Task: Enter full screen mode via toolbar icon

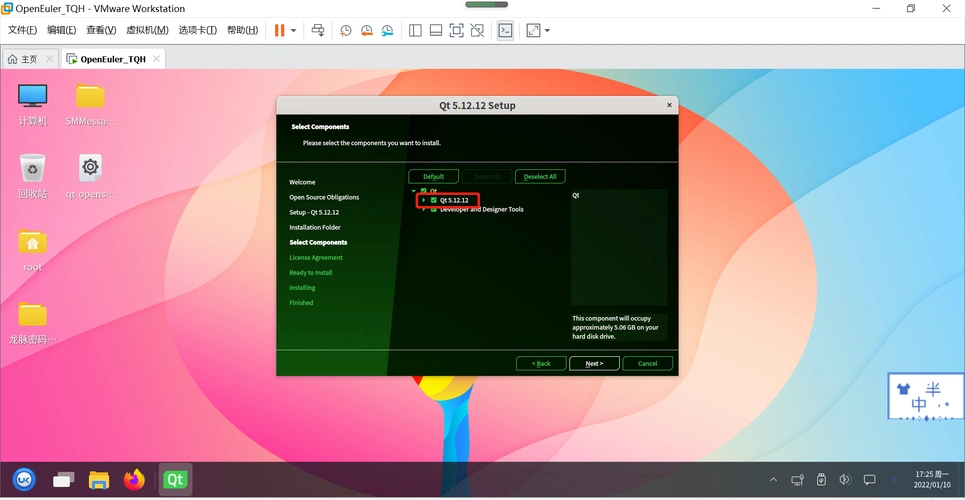Action: click(456, 30)
